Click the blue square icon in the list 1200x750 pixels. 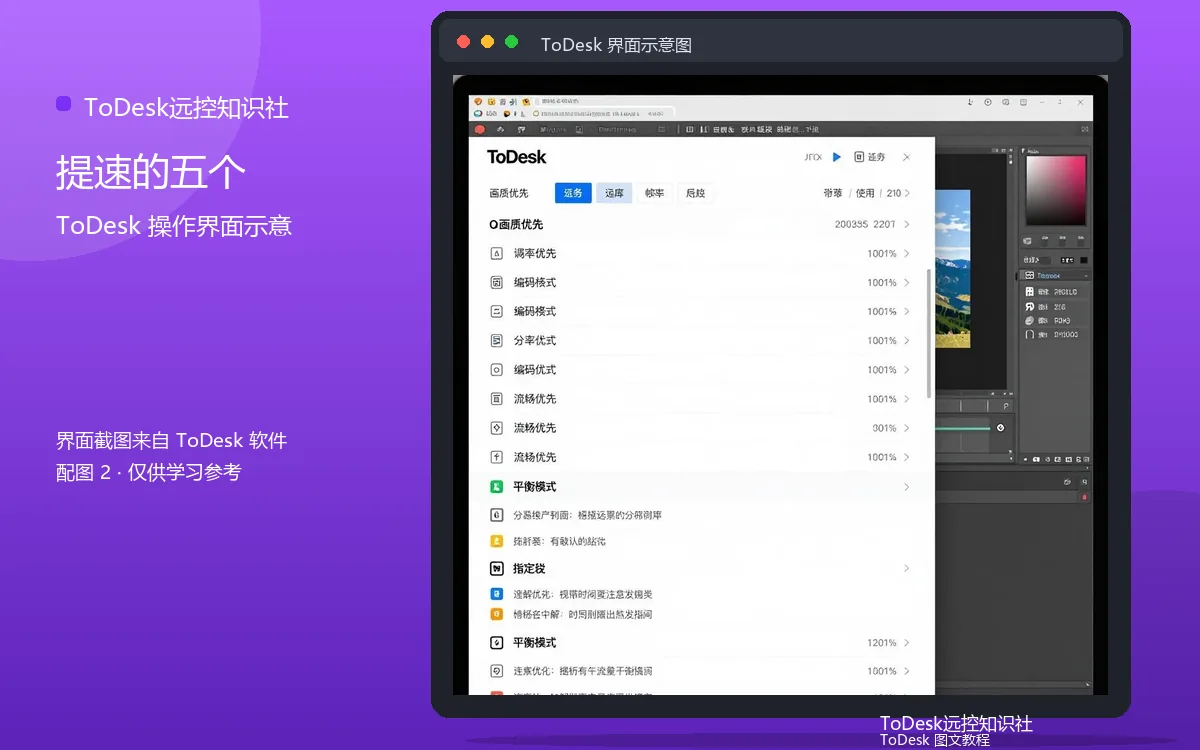click(x=496, y=594)
